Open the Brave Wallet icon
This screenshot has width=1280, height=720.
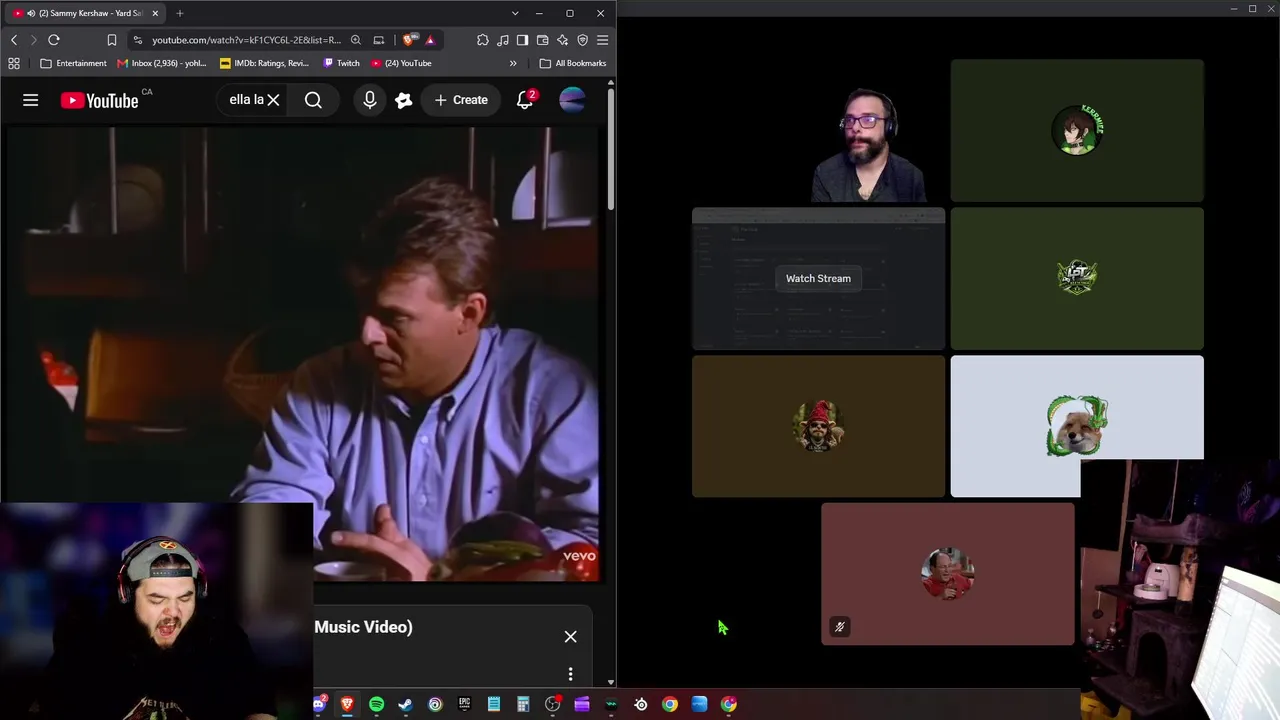(x=543, y=40)
